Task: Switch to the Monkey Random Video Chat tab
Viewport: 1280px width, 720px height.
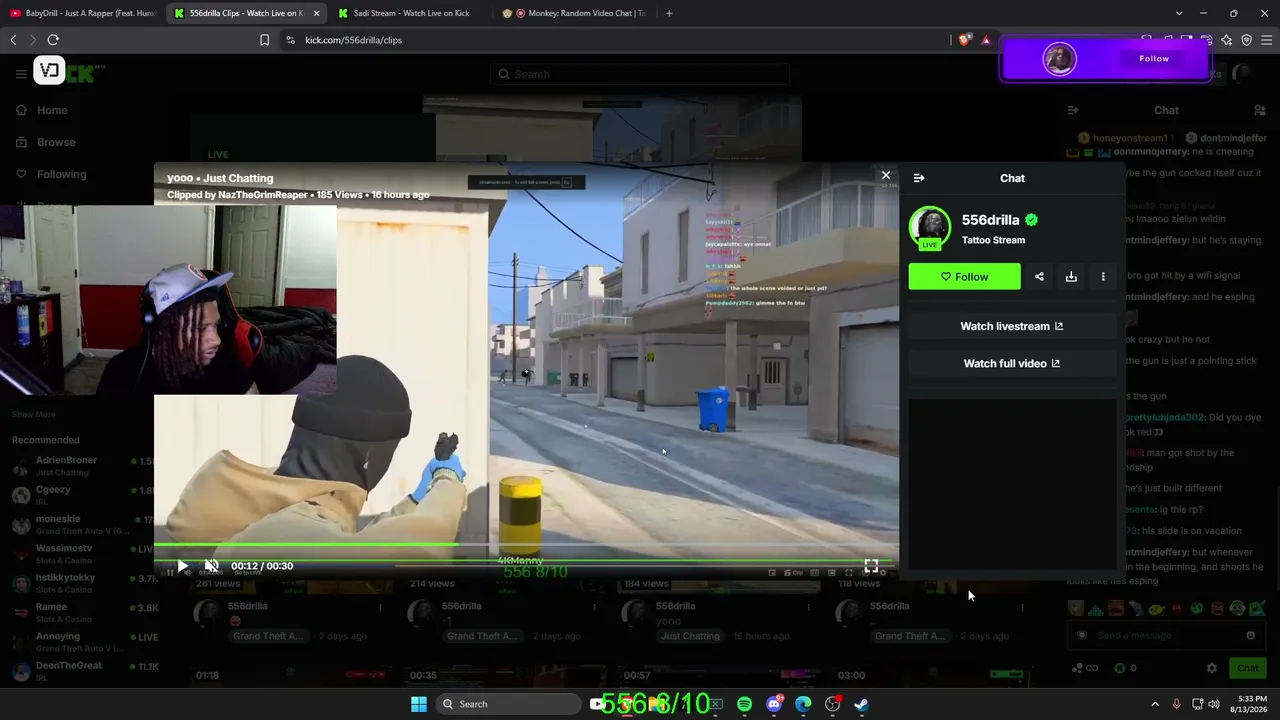Action: pos(573,13)
